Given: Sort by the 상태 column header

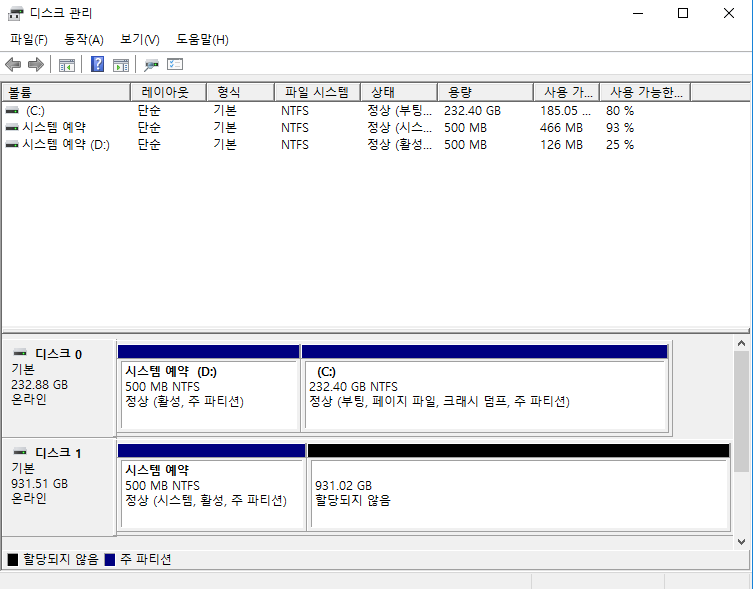Looking at the screenshot, I should [399, 92].
